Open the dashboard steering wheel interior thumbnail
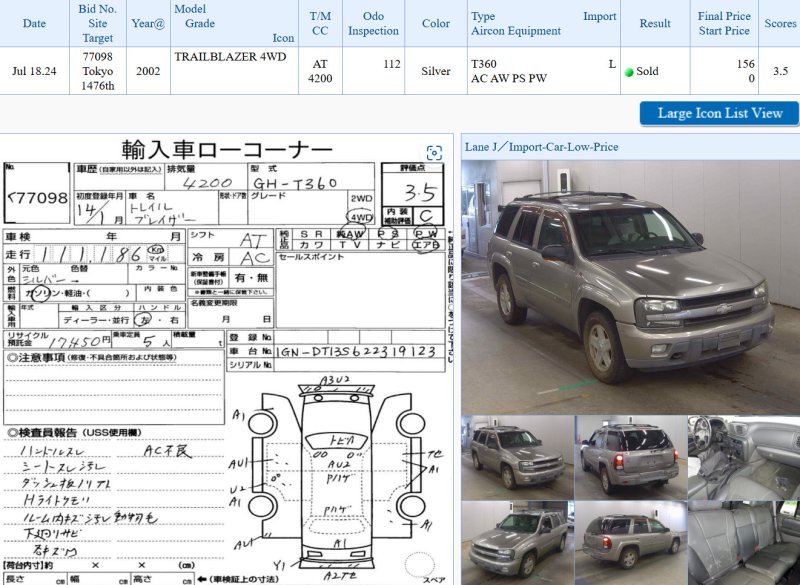800x585 pixels. 743,457
